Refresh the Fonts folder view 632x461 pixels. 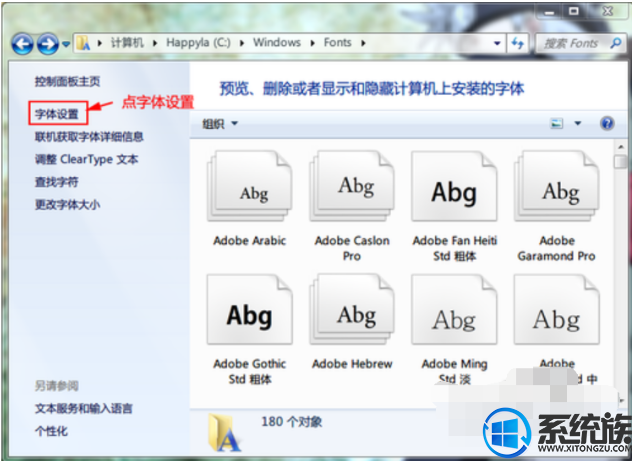pos(518,44)
